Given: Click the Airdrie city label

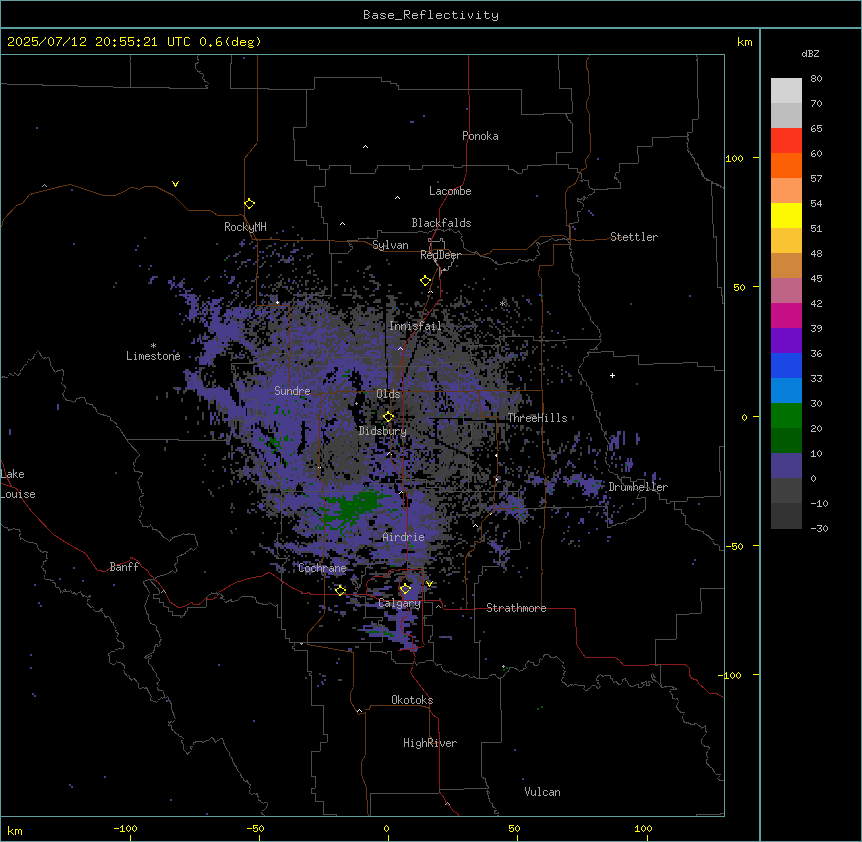Looking at the screenshot, I should point(404,537).
